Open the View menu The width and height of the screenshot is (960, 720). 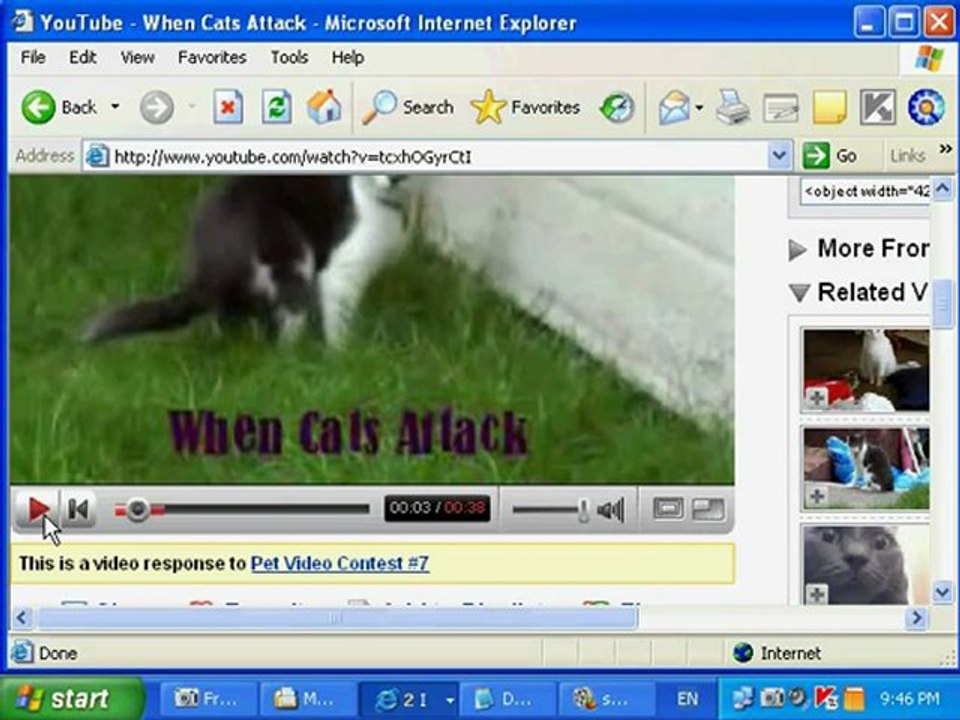tap(137, 58)
